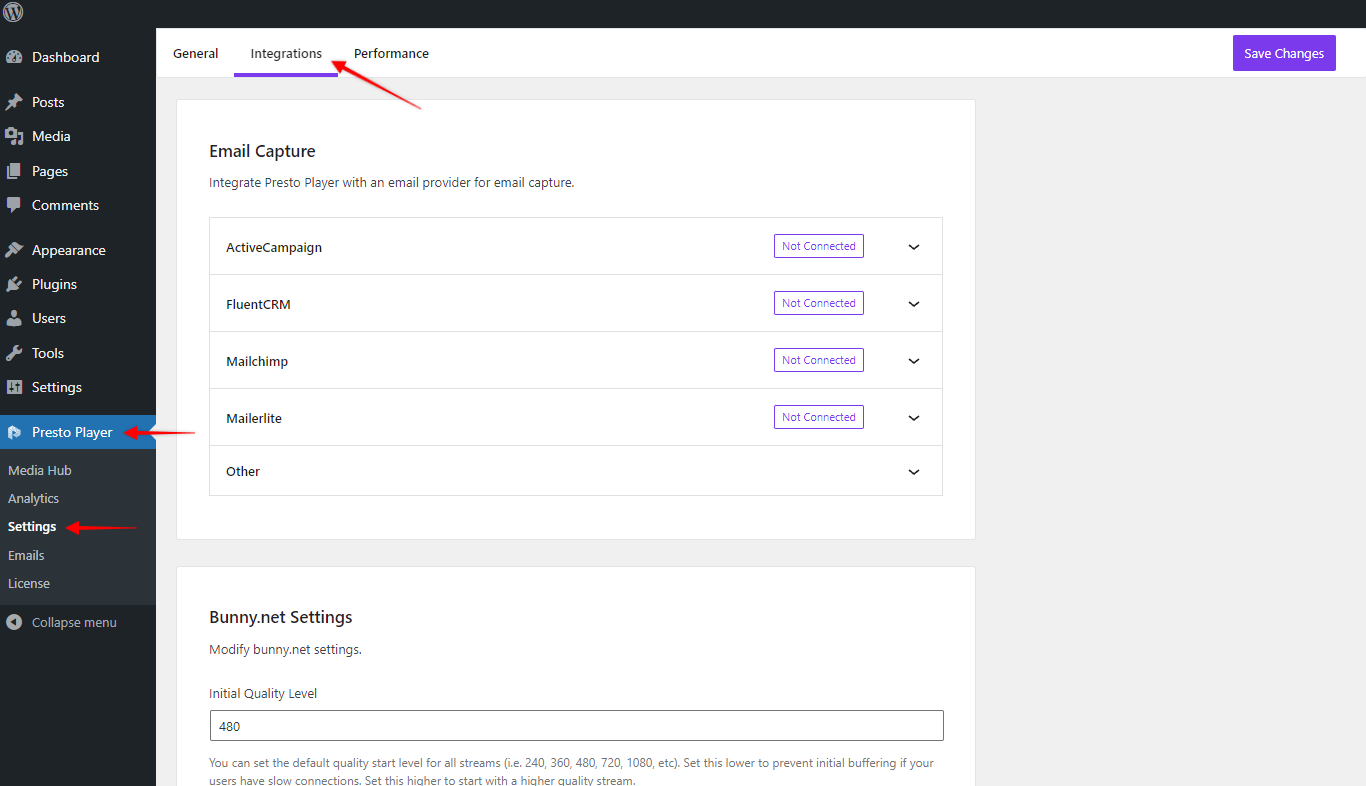Click the Posts pushpin icon
The image size is (1366, 786).
click(x=14, y=102)
